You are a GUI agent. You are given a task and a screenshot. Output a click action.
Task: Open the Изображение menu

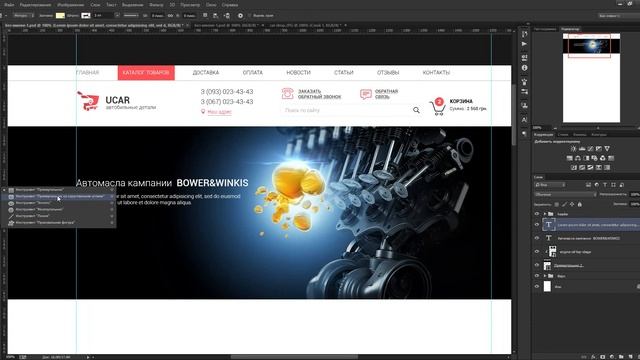71,5
